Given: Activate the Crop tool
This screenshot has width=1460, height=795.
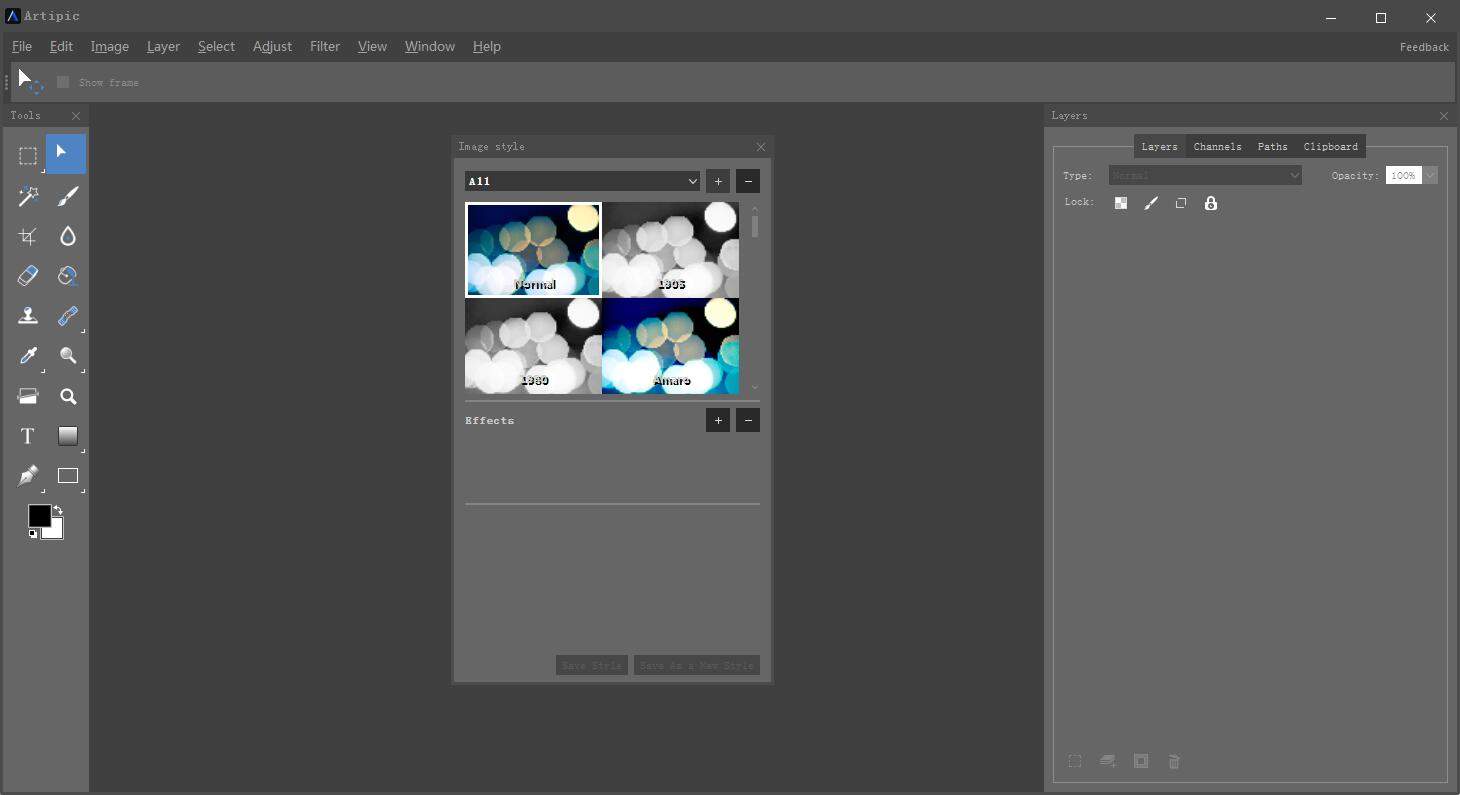Looking at the screenshot, I should tap(27, 236).
